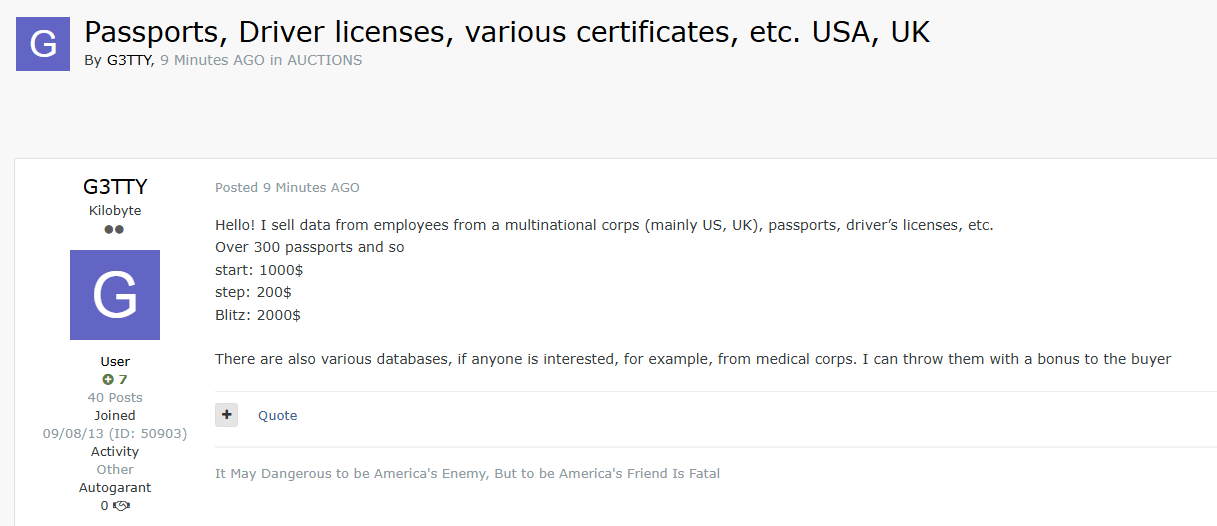Go to the AUCTIONS forum section

coord(324,60)
